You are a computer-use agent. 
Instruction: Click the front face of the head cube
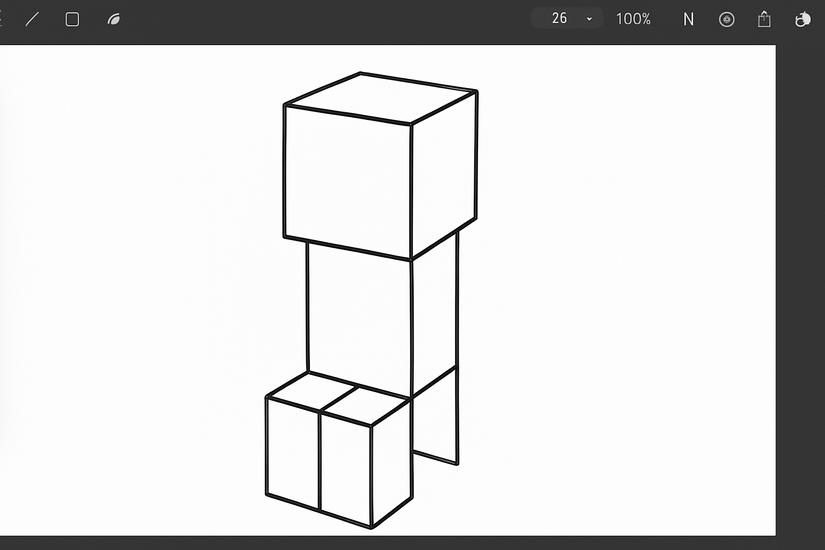pos(347,182)
